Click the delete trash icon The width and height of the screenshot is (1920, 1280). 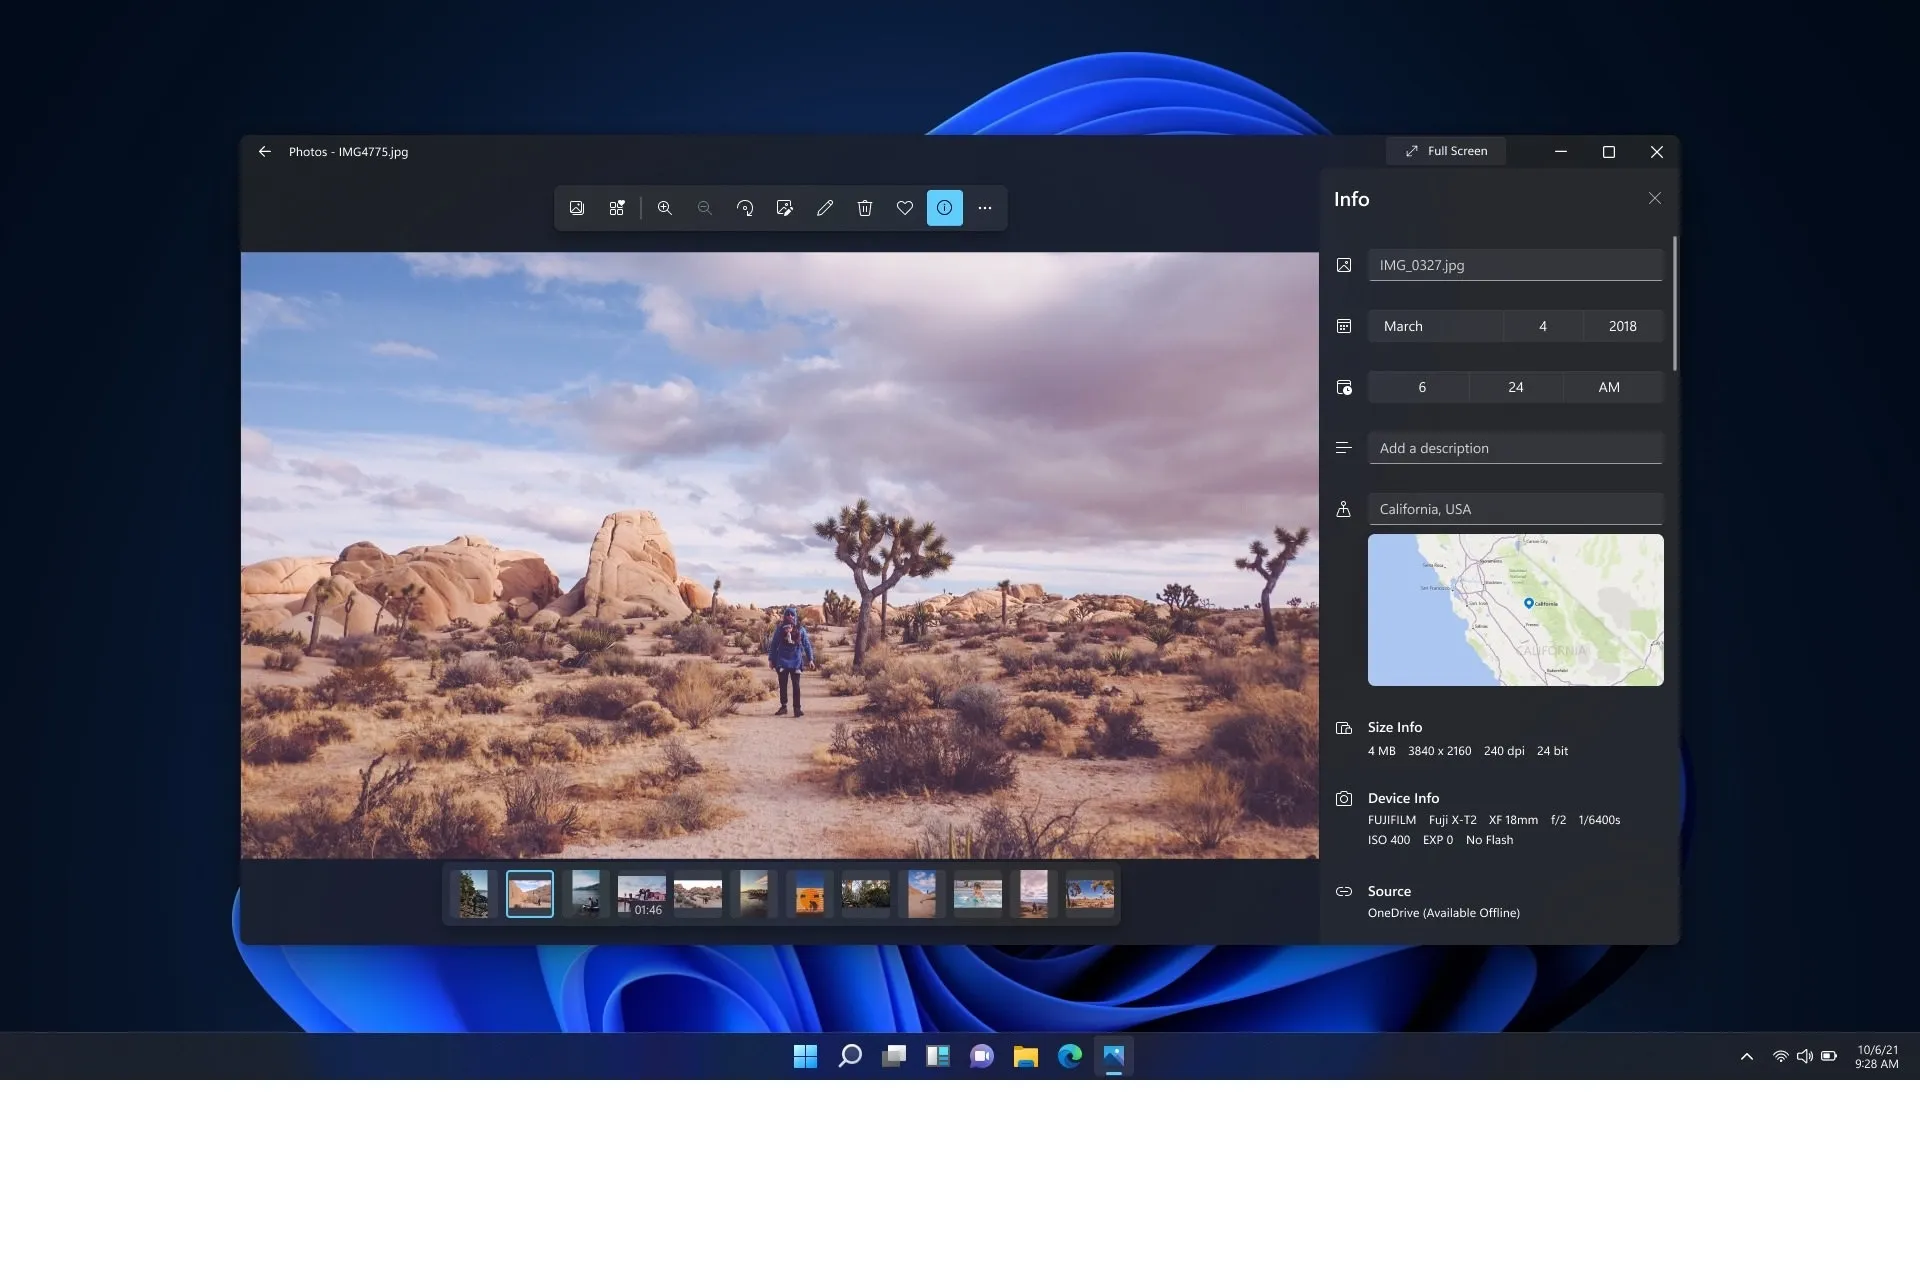[x=864, y=208]
